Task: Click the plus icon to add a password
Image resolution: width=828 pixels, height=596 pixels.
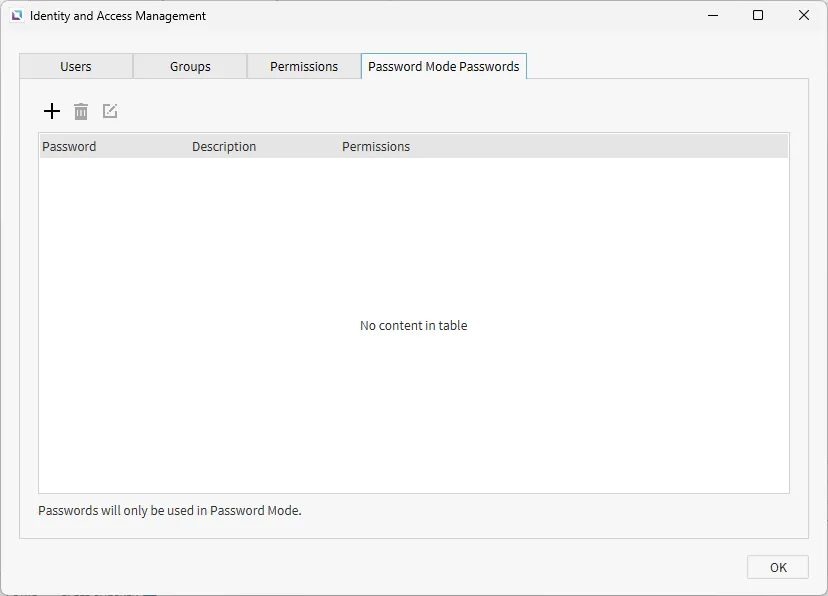Action: click(x=52, y=111)
